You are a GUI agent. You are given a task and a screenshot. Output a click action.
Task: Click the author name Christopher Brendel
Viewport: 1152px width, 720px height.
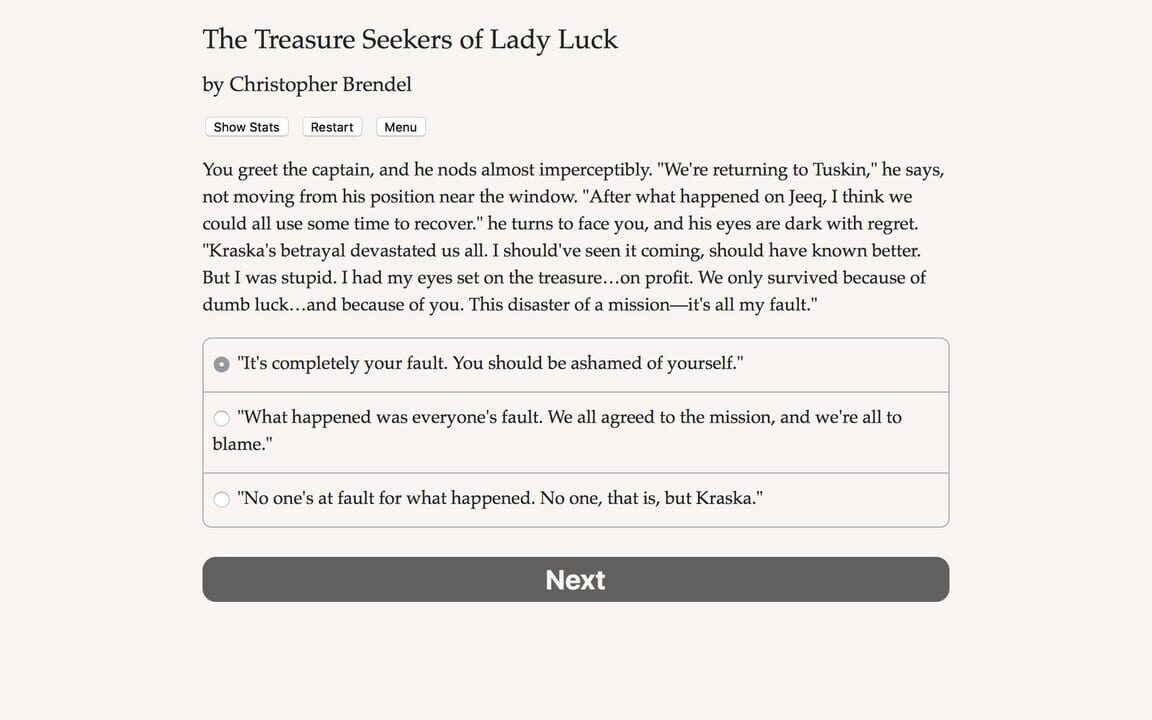click(306, 85)
